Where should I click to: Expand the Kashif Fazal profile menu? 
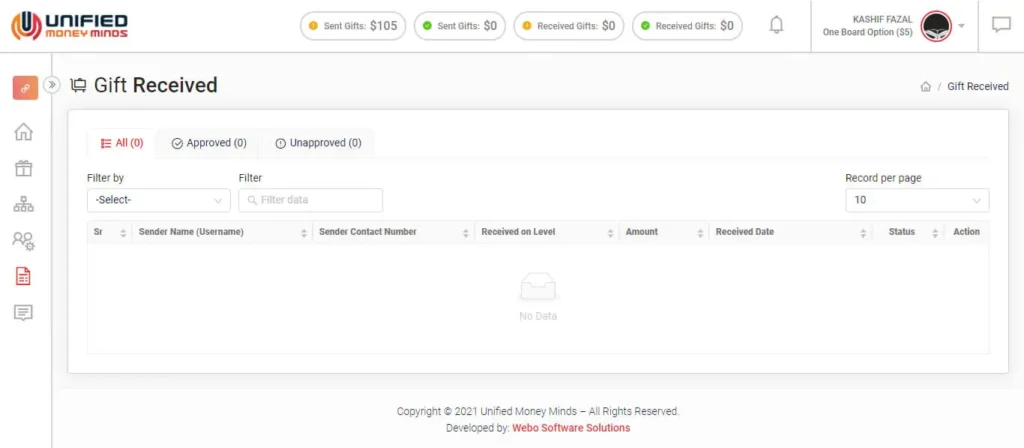960,25
